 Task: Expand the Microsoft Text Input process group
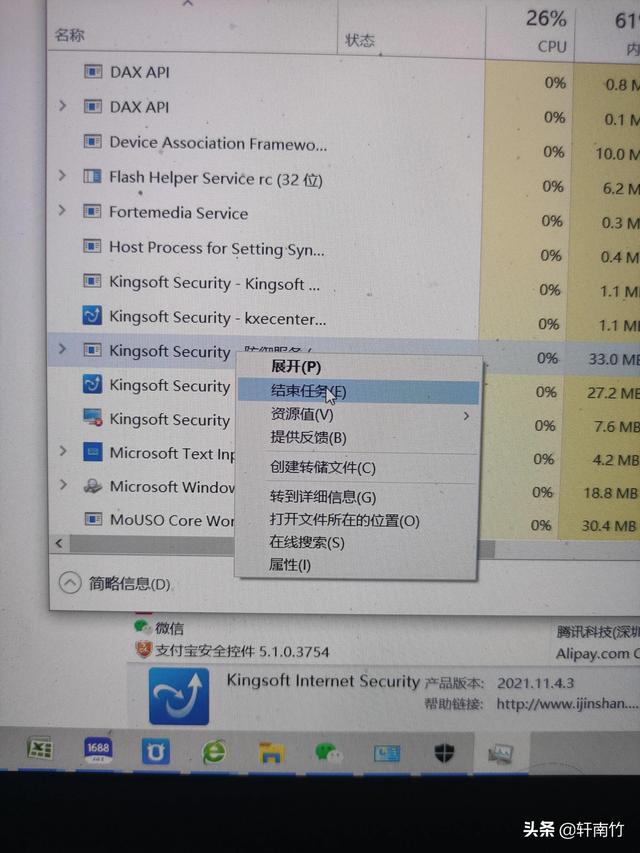(63, 451)
